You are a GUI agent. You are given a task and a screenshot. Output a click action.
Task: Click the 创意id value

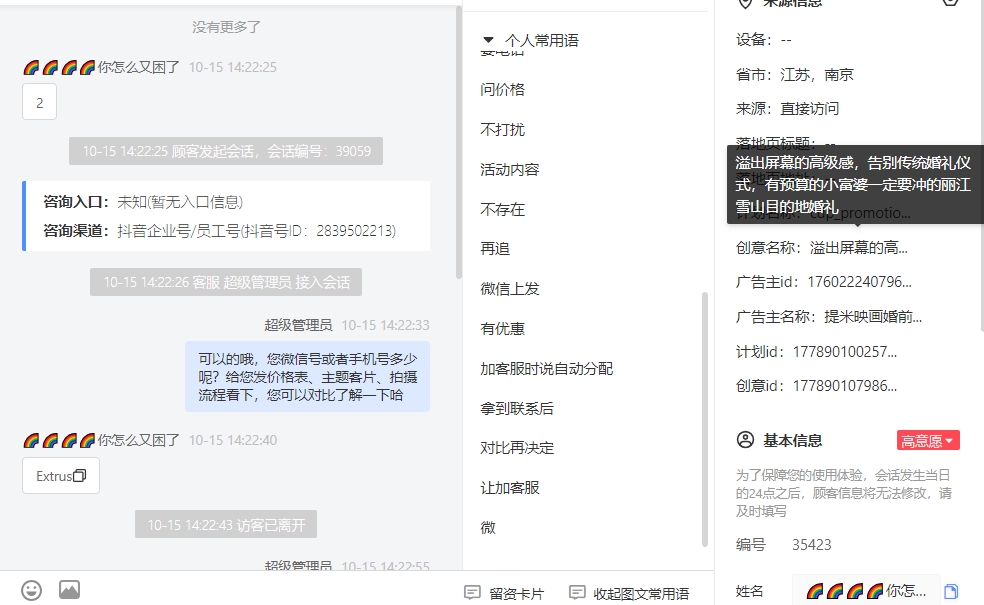tap(845, 386)
